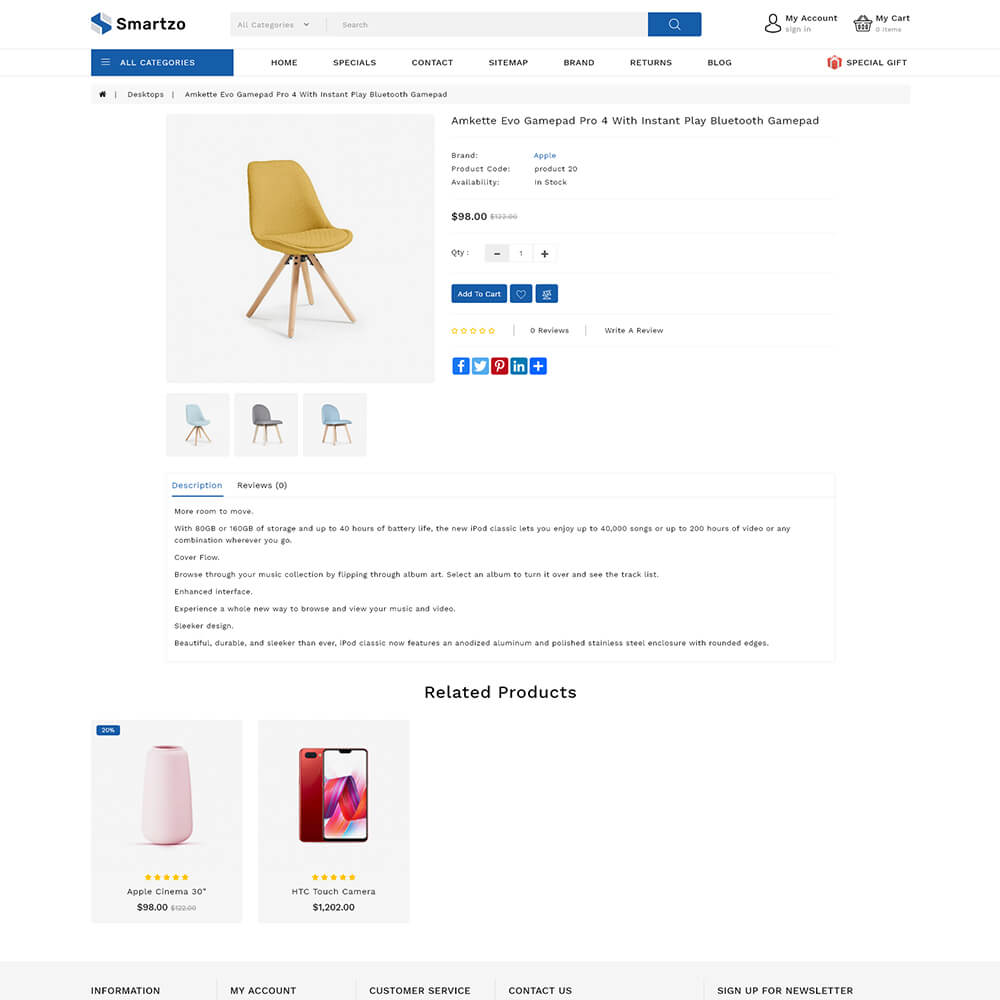Image resolution: width=1000 pixels, height=1000 pixels.
Task: Share product on Pinterest
Action: 499,366
